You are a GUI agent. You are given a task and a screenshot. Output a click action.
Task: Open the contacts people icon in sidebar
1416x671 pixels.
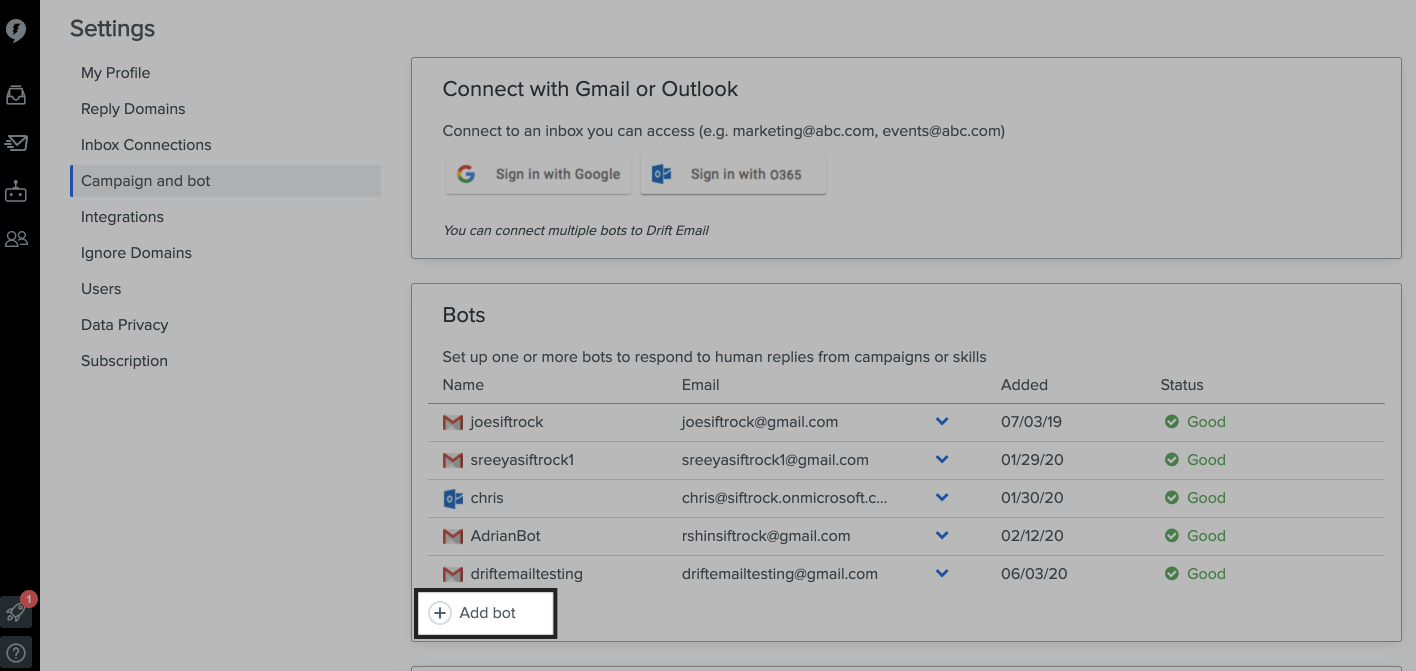(16, 239)
